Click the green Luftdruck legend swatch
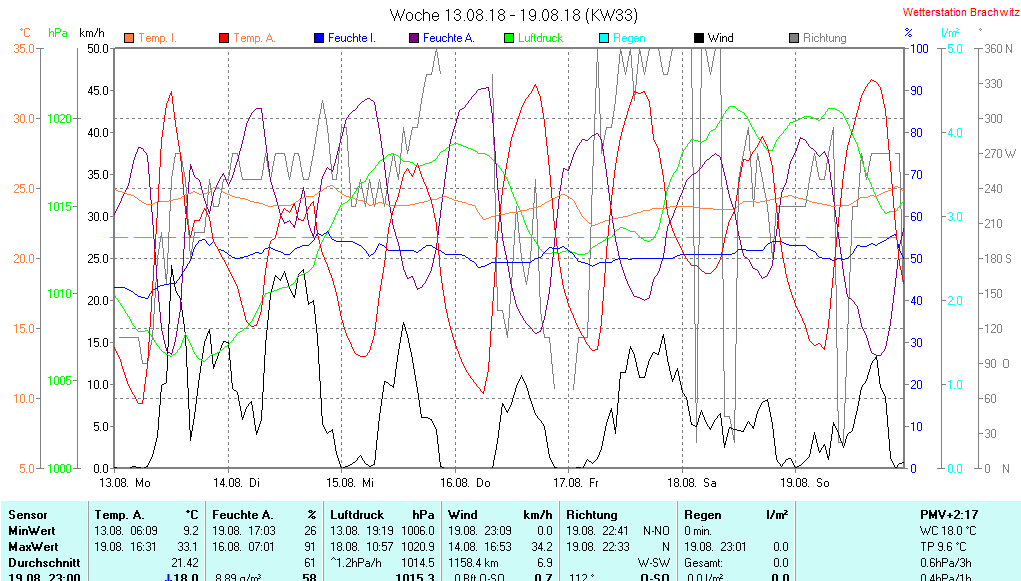Viewport: 1021px width, 581px height. (509, 38)
